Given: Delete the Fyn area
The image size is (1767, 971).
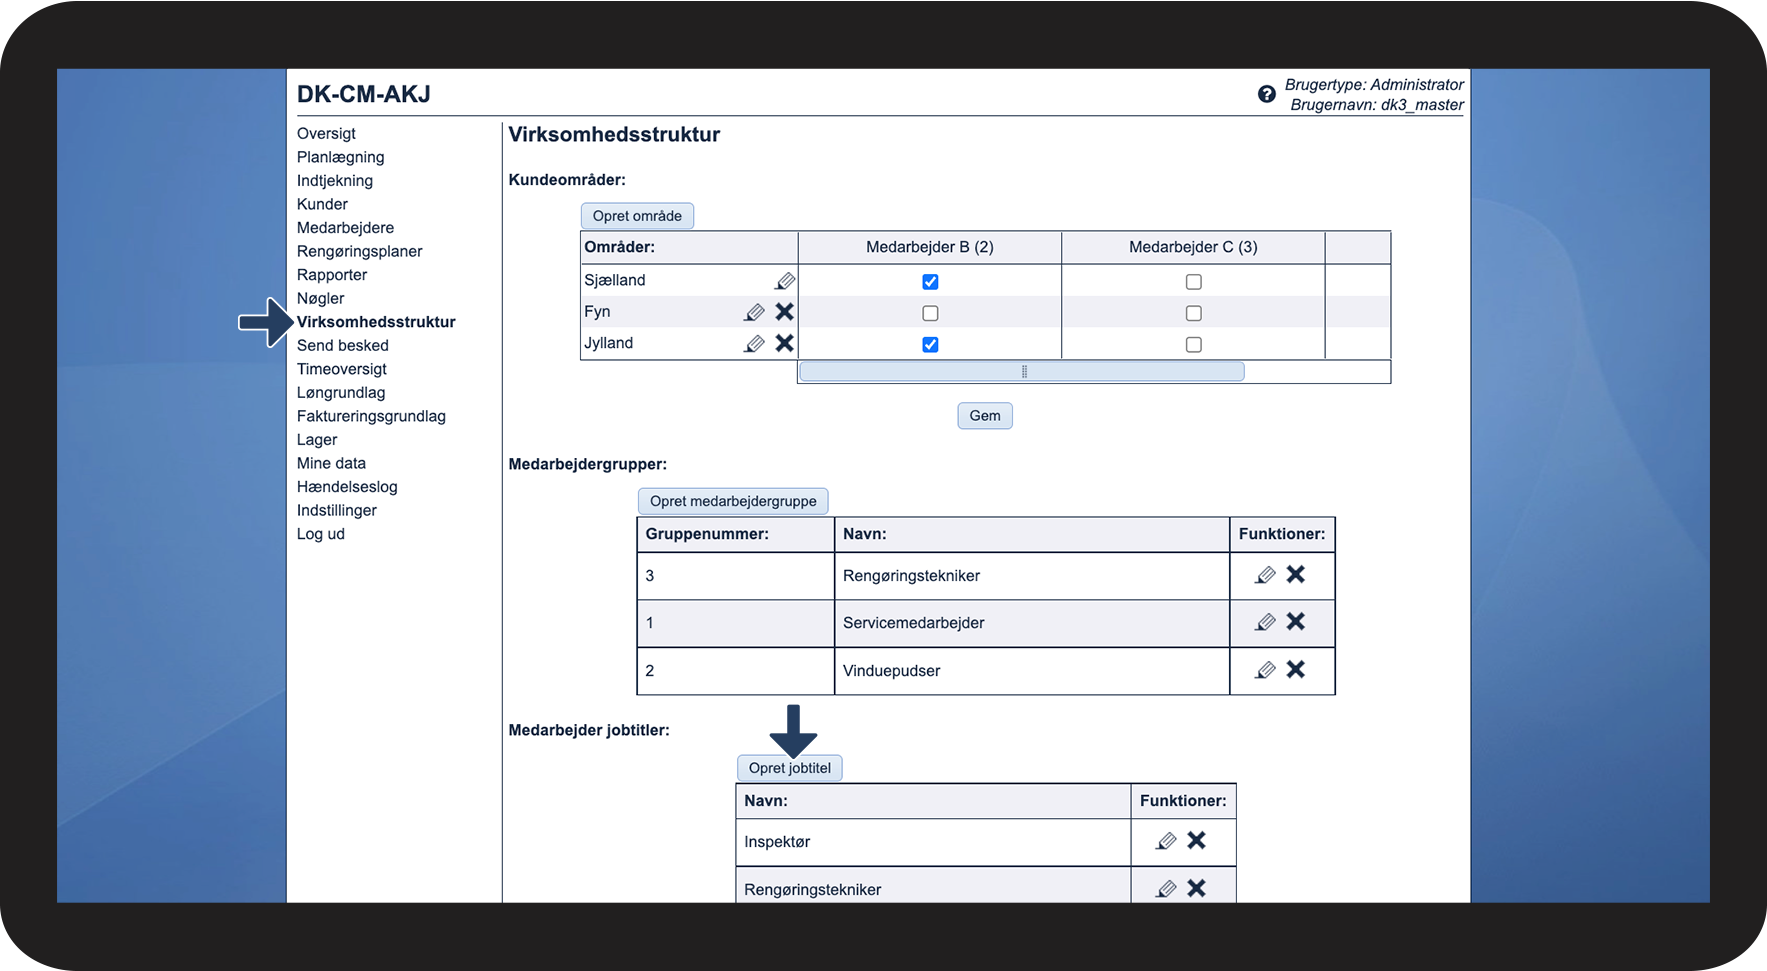Looking at the screenshot, I should [x=785, y=312].
